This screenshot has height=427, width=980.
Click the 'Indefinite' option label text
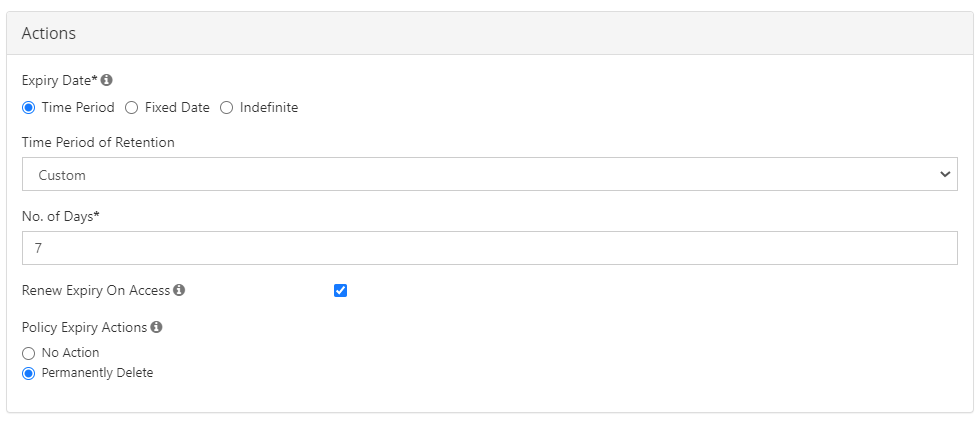click(x=269, y=107)
